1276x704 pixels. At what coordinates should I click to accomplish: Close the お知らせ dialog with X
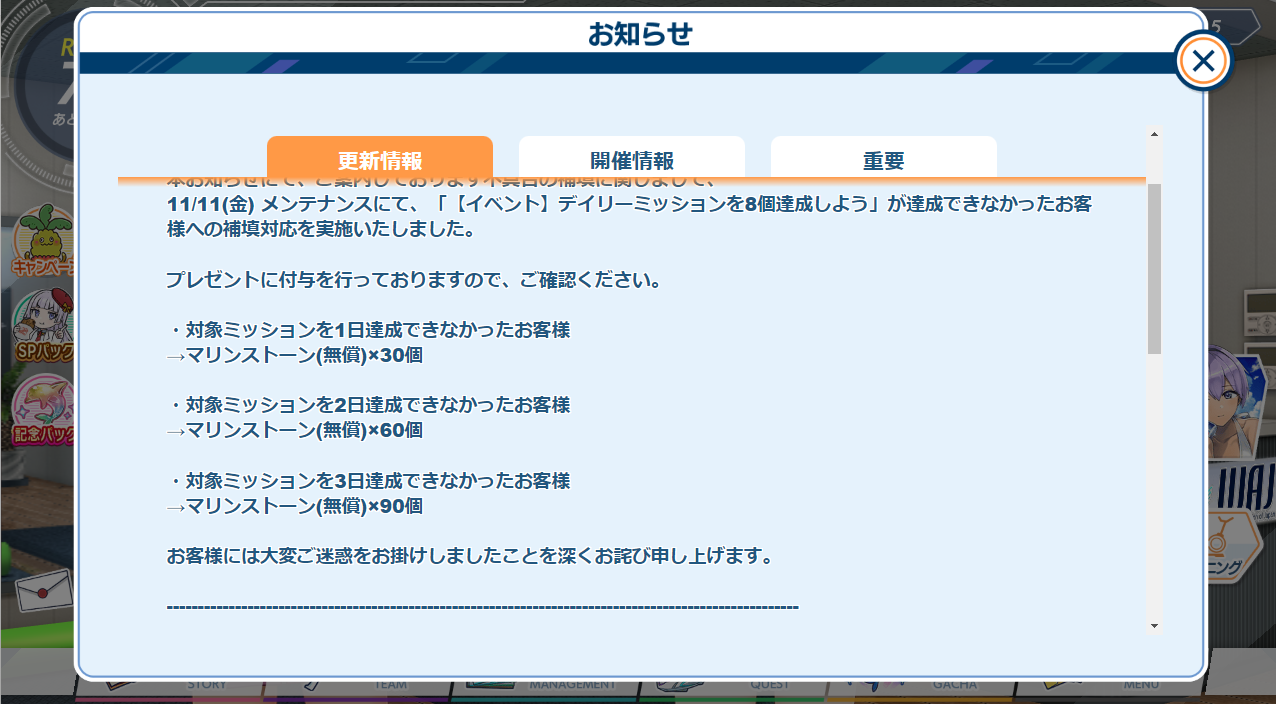click(x=1204, y=62)
